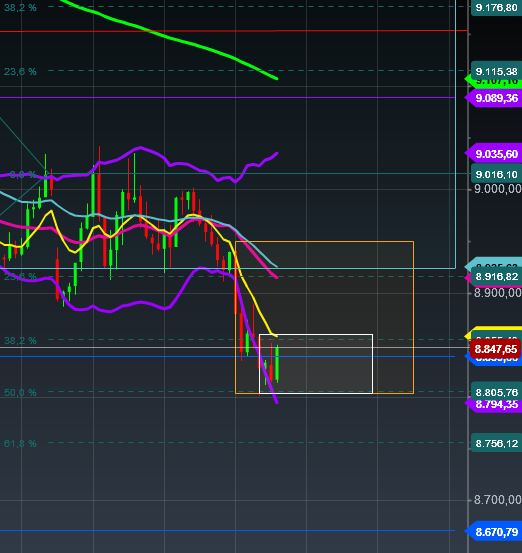The image size is (522, 553).
Task: Click the 9.016,10 price label
Action: tap(496, 174)
